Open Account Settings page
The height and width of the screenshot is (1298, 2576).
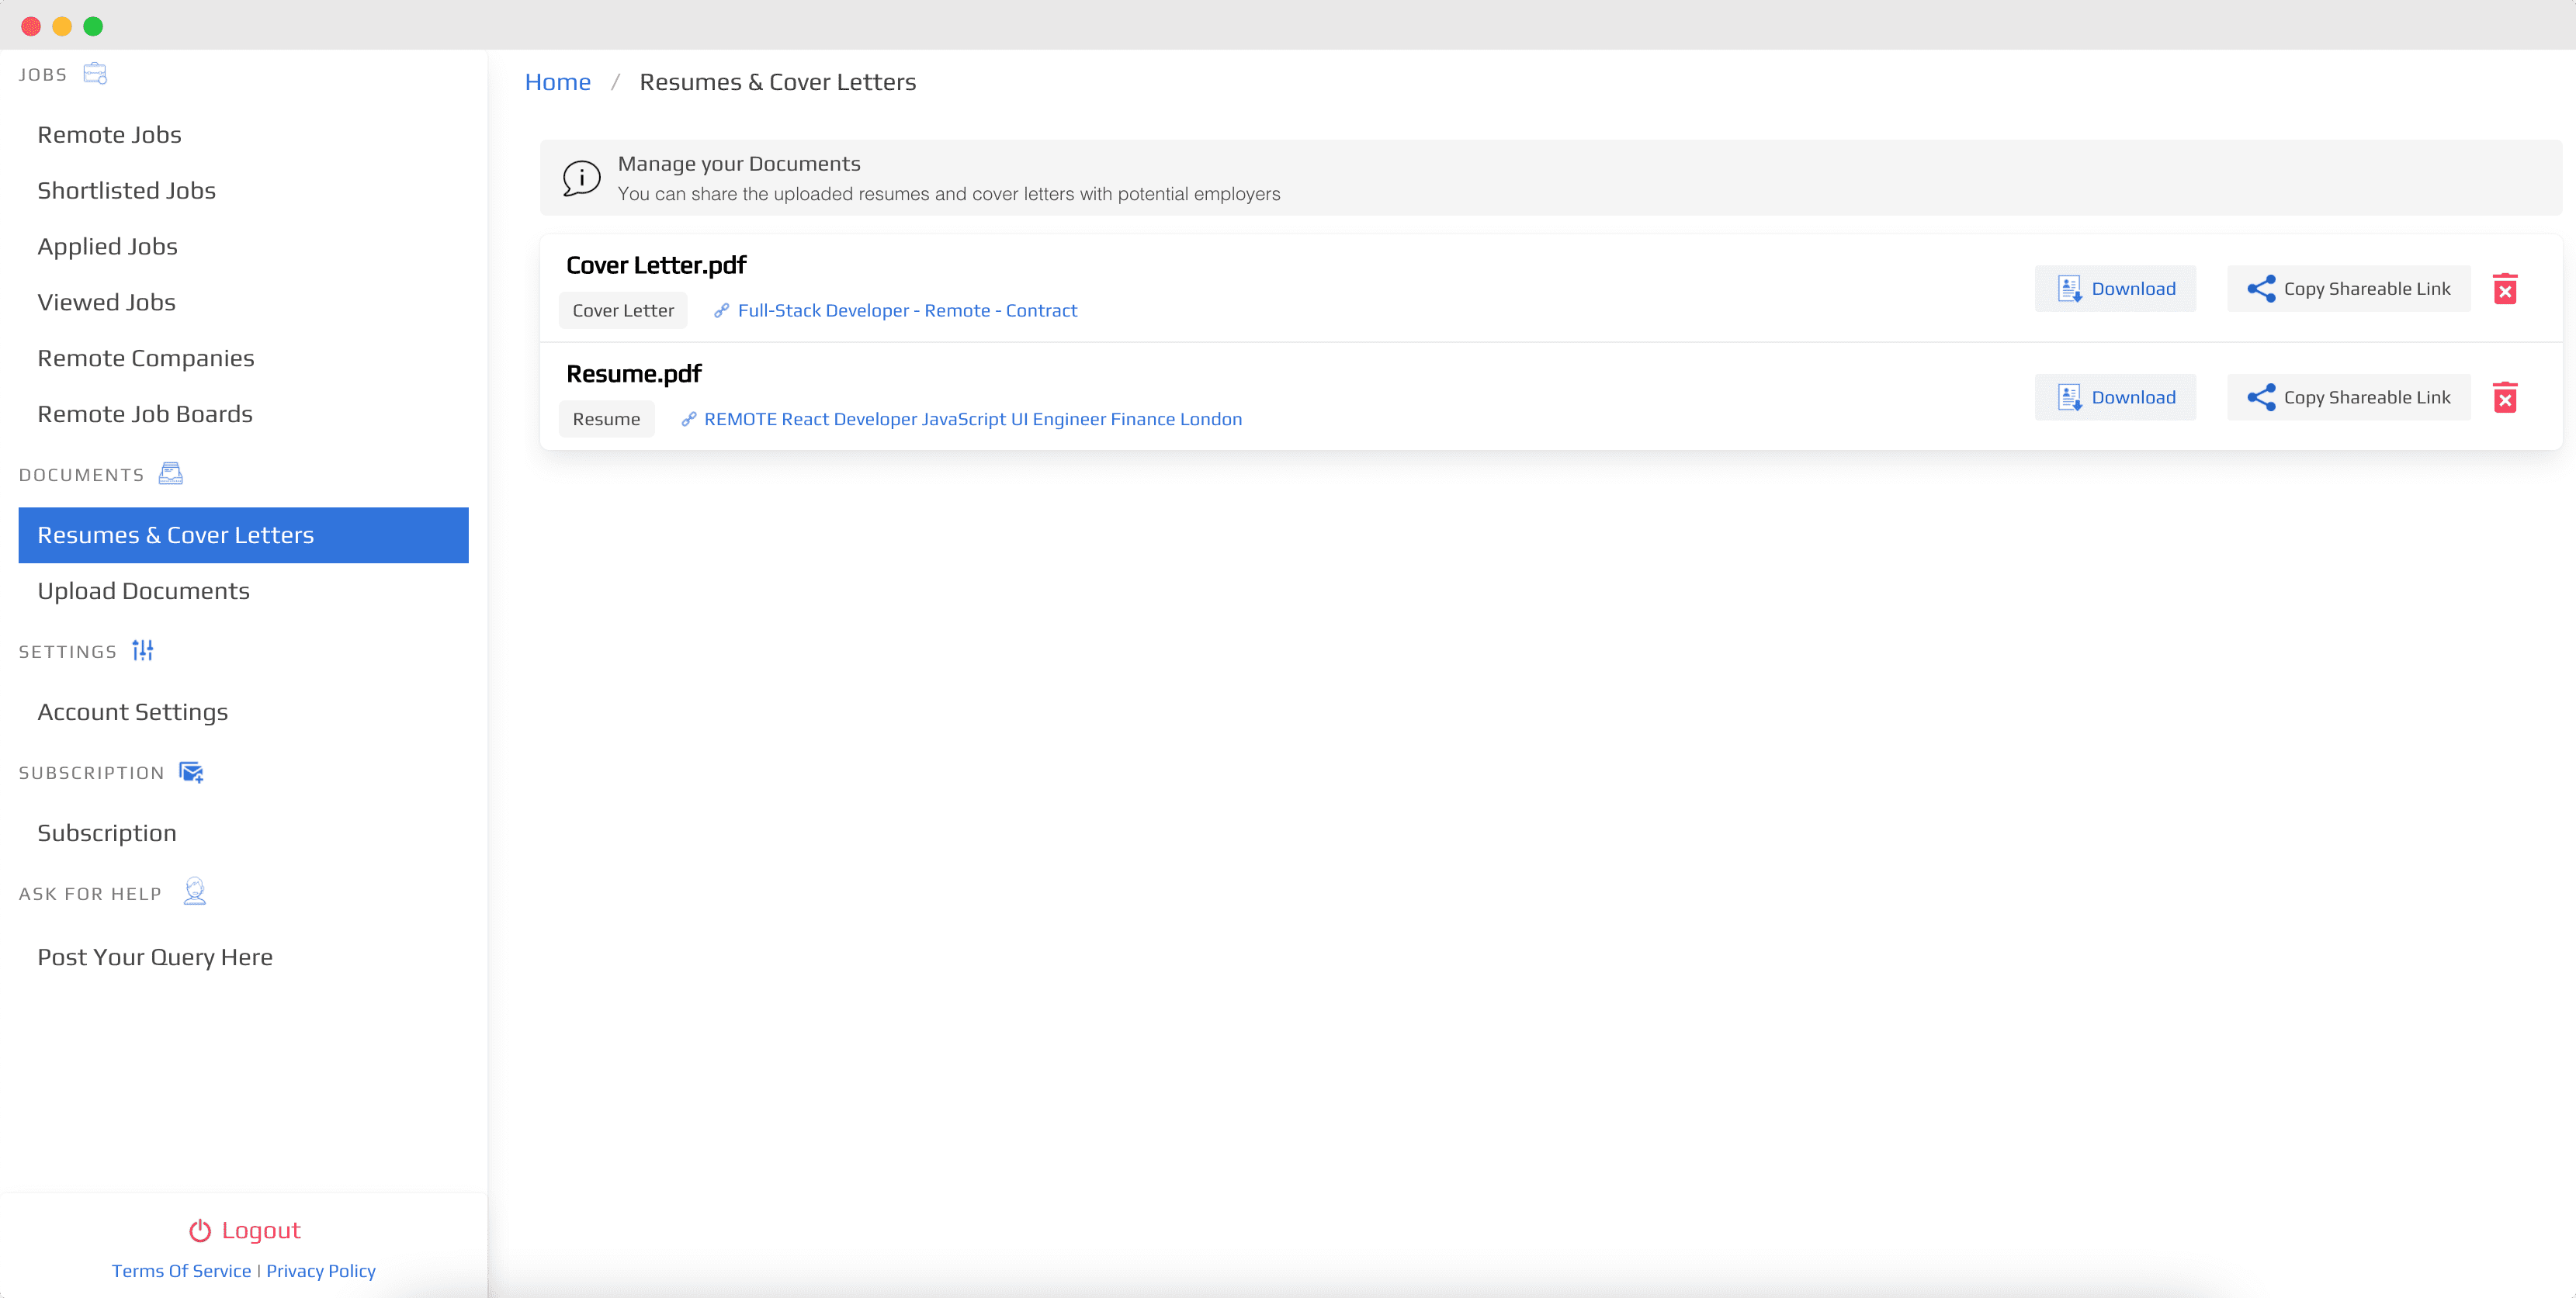point(132,712)
